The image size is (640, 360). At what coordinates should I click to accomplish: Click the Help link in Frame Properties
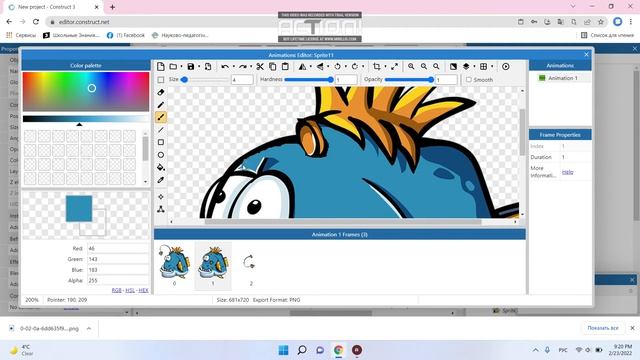567,172
